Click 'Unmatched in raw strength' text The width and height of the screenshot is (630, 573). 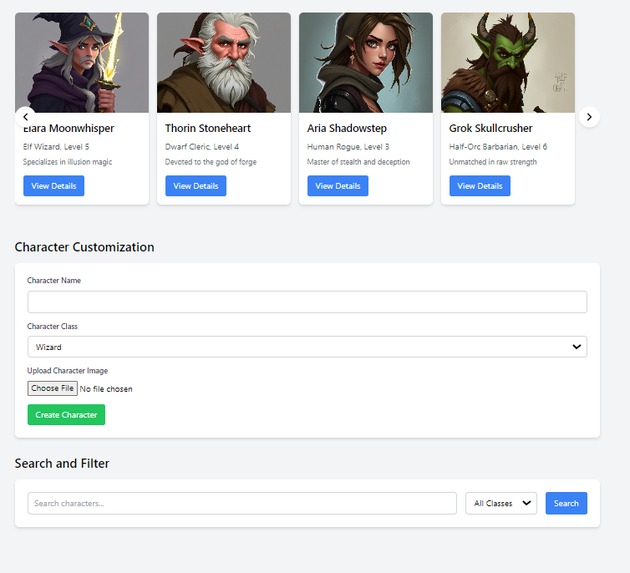(493, 162)
